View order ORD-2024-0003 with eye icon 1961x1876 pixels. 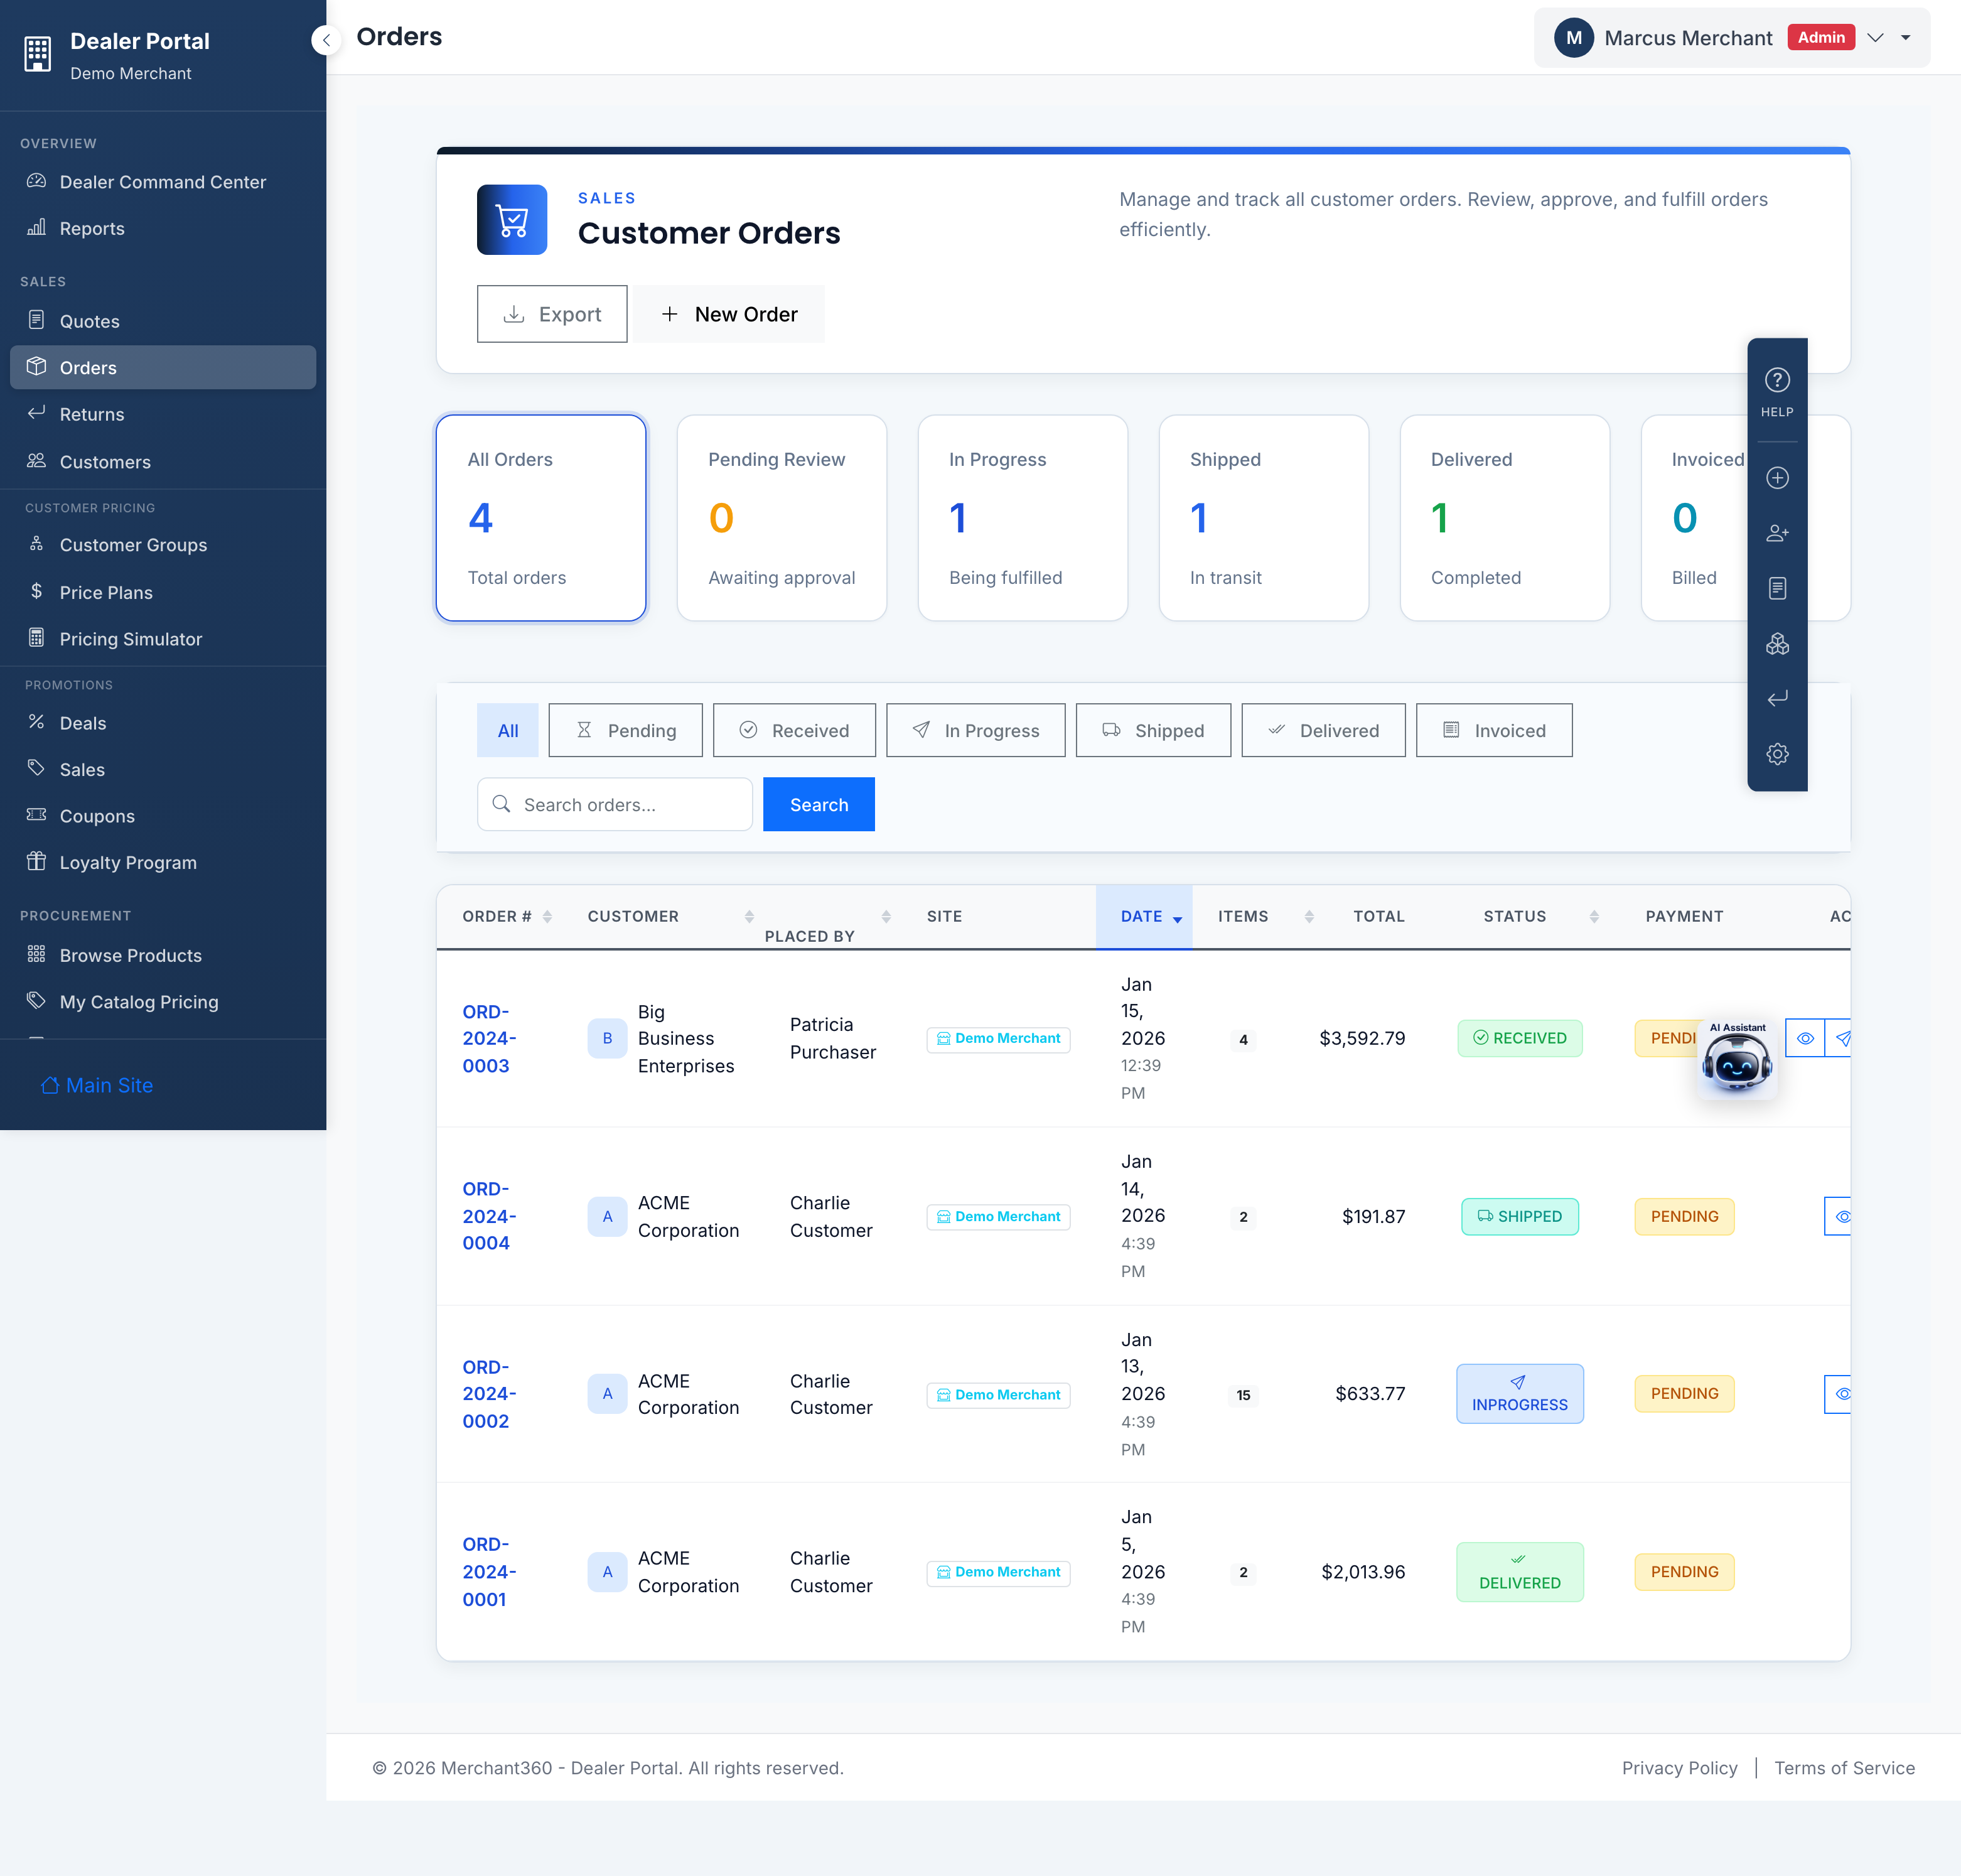pyautogui.click(x=1805, y=1038)
